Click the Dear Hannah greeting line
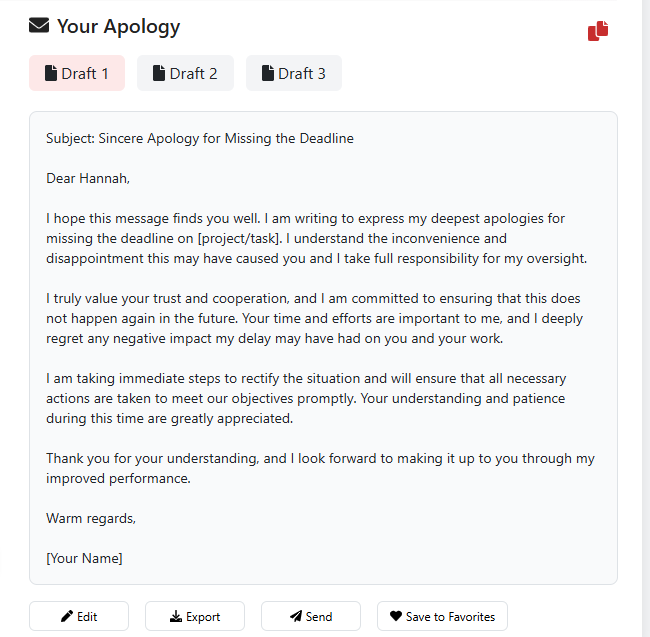The width and height of the screenshot is (650, 637). pos(88,179)
